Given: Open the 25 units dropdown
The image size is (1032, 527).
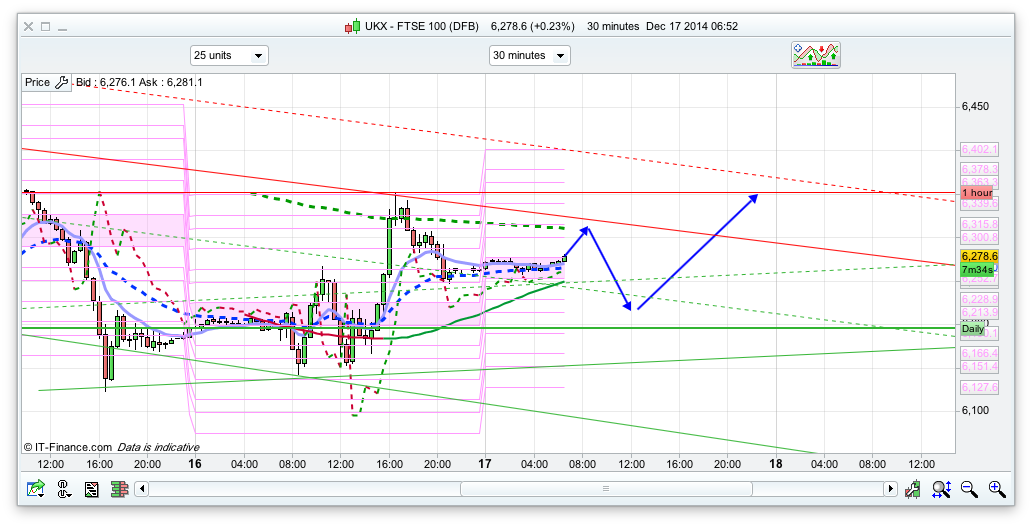Looking at the screenshot, I should 229,55.
